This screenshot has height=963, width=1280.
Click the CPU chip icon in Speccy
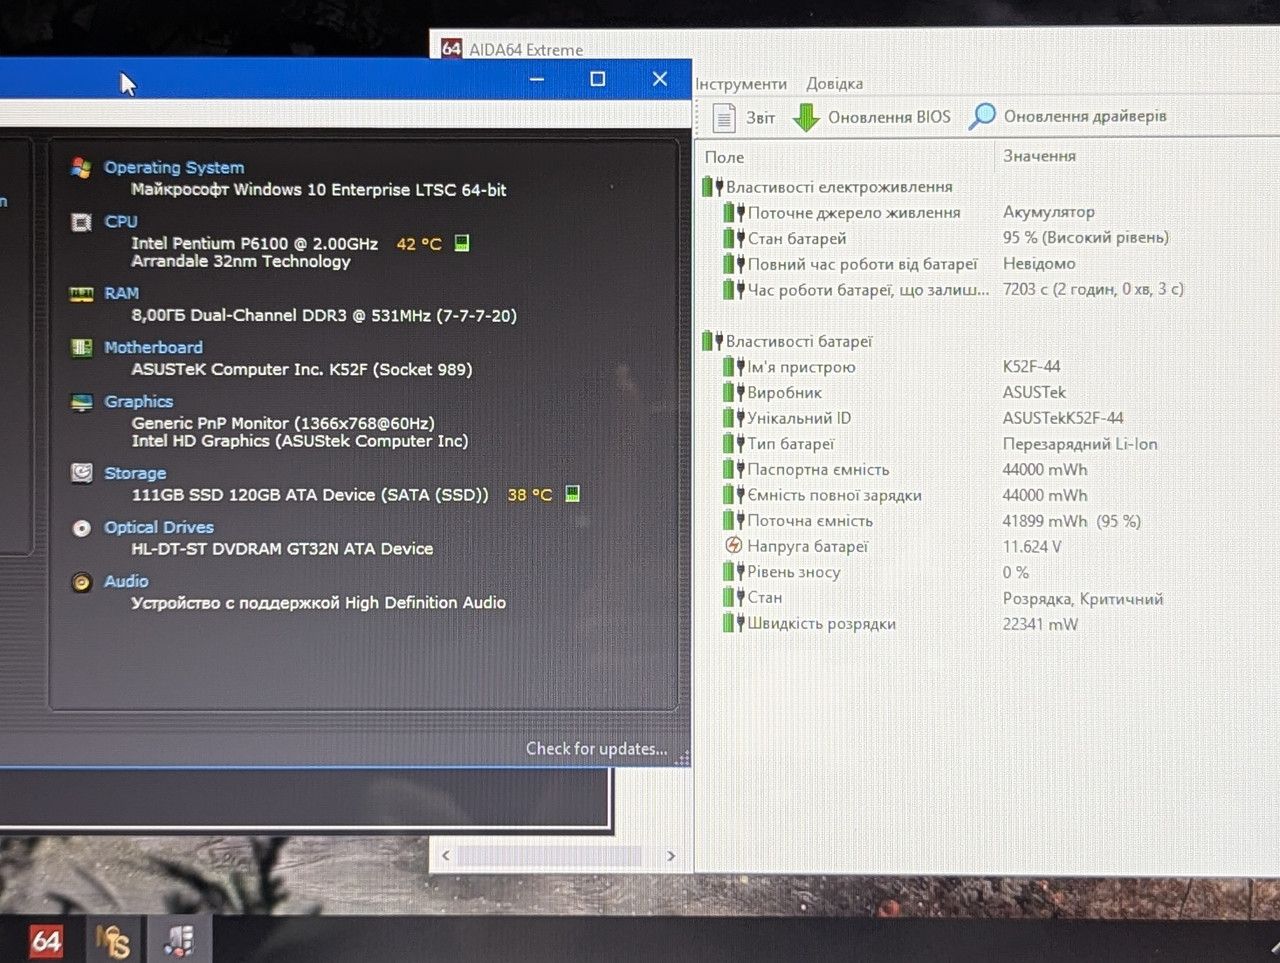point(82,222)
